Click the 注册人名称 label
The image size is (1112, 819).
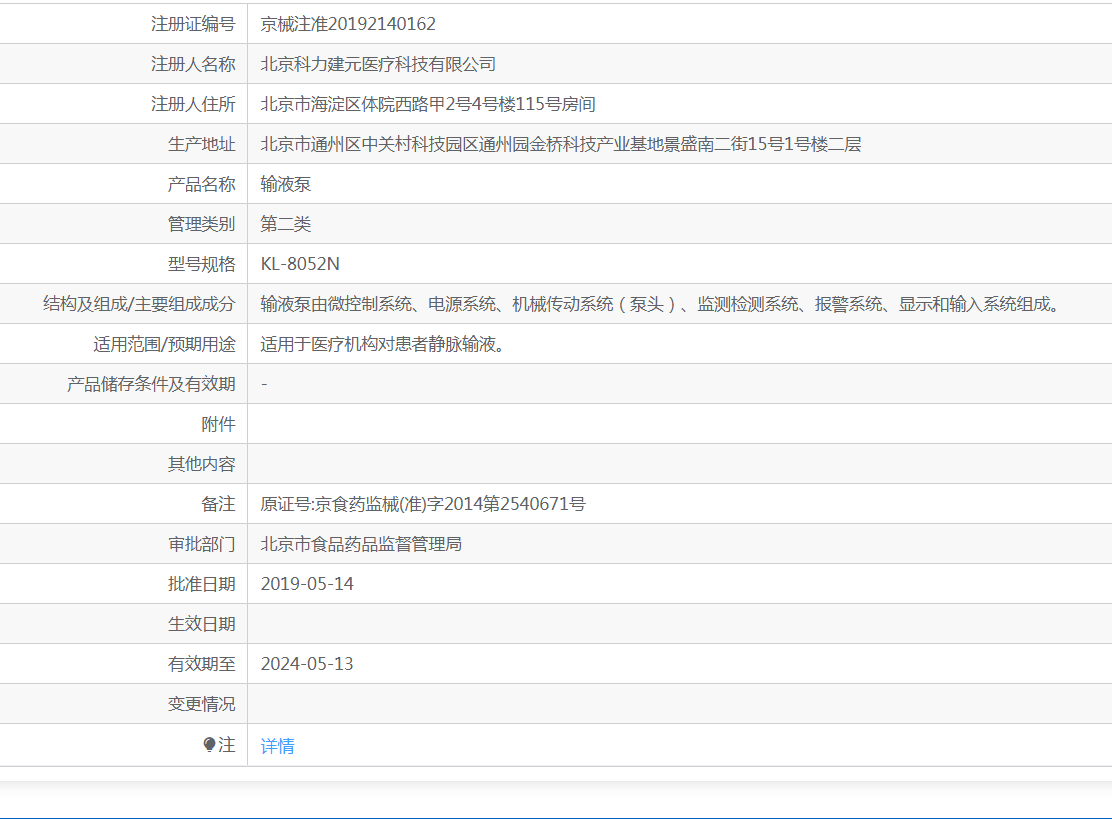point(193,64)
